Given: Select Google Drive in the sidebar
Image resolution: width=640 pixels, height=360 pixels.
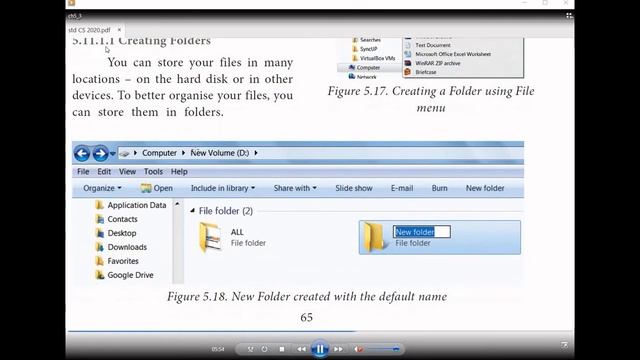Looking at the screenshot, I should click(x=124, y=275).
